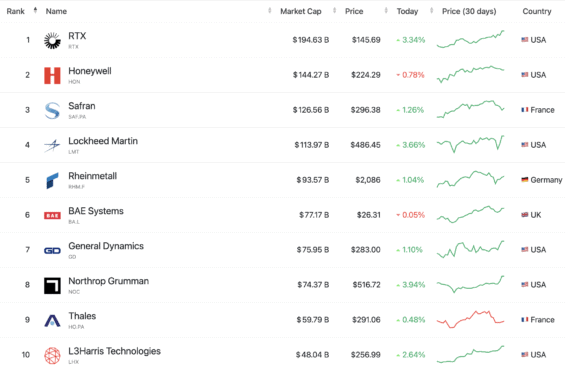
Task: Click Honeywell 30-day price sparkline chart
Action: [x=470, y=74]
